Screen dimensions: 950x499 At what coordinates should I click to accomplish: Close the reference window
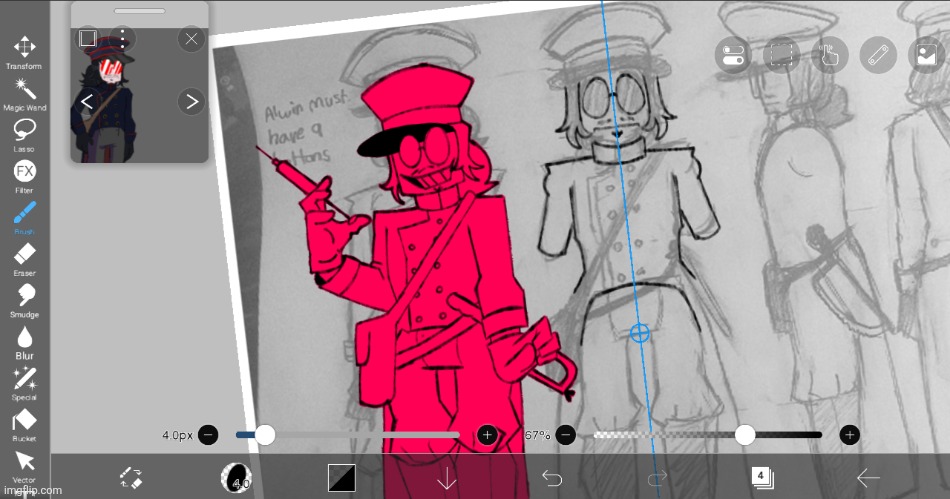point(191,39)
